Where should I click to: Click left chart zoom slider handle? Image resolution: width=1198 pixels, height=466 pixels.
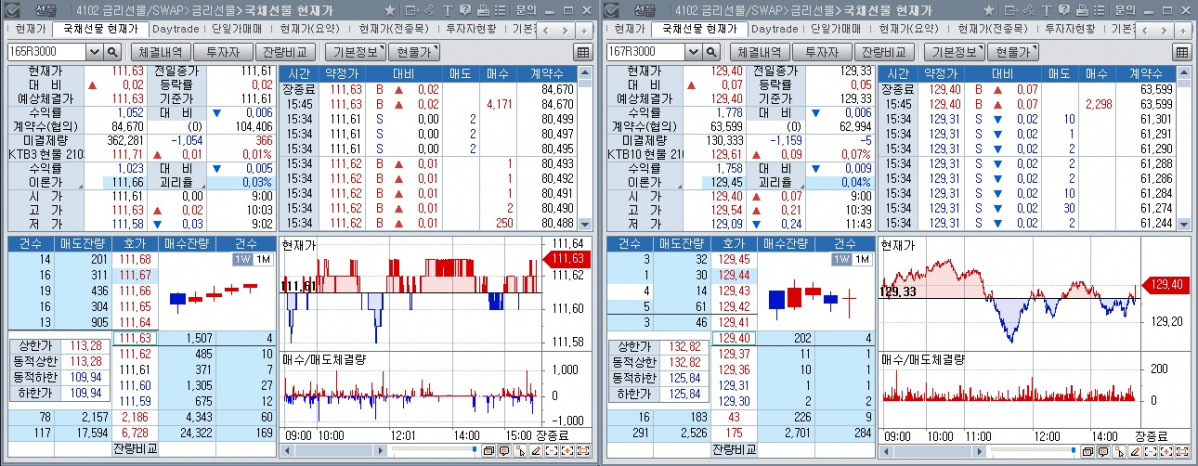click(474, 451)
